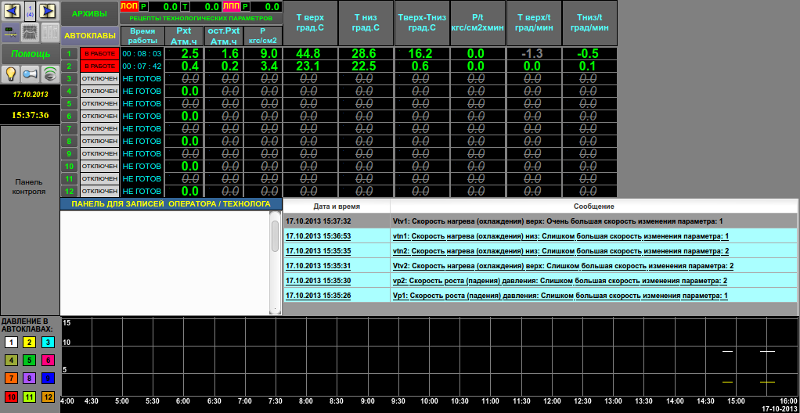Select cyan pressure swatch for autoclave 3

pyautogui.click(x=48, y=342)
